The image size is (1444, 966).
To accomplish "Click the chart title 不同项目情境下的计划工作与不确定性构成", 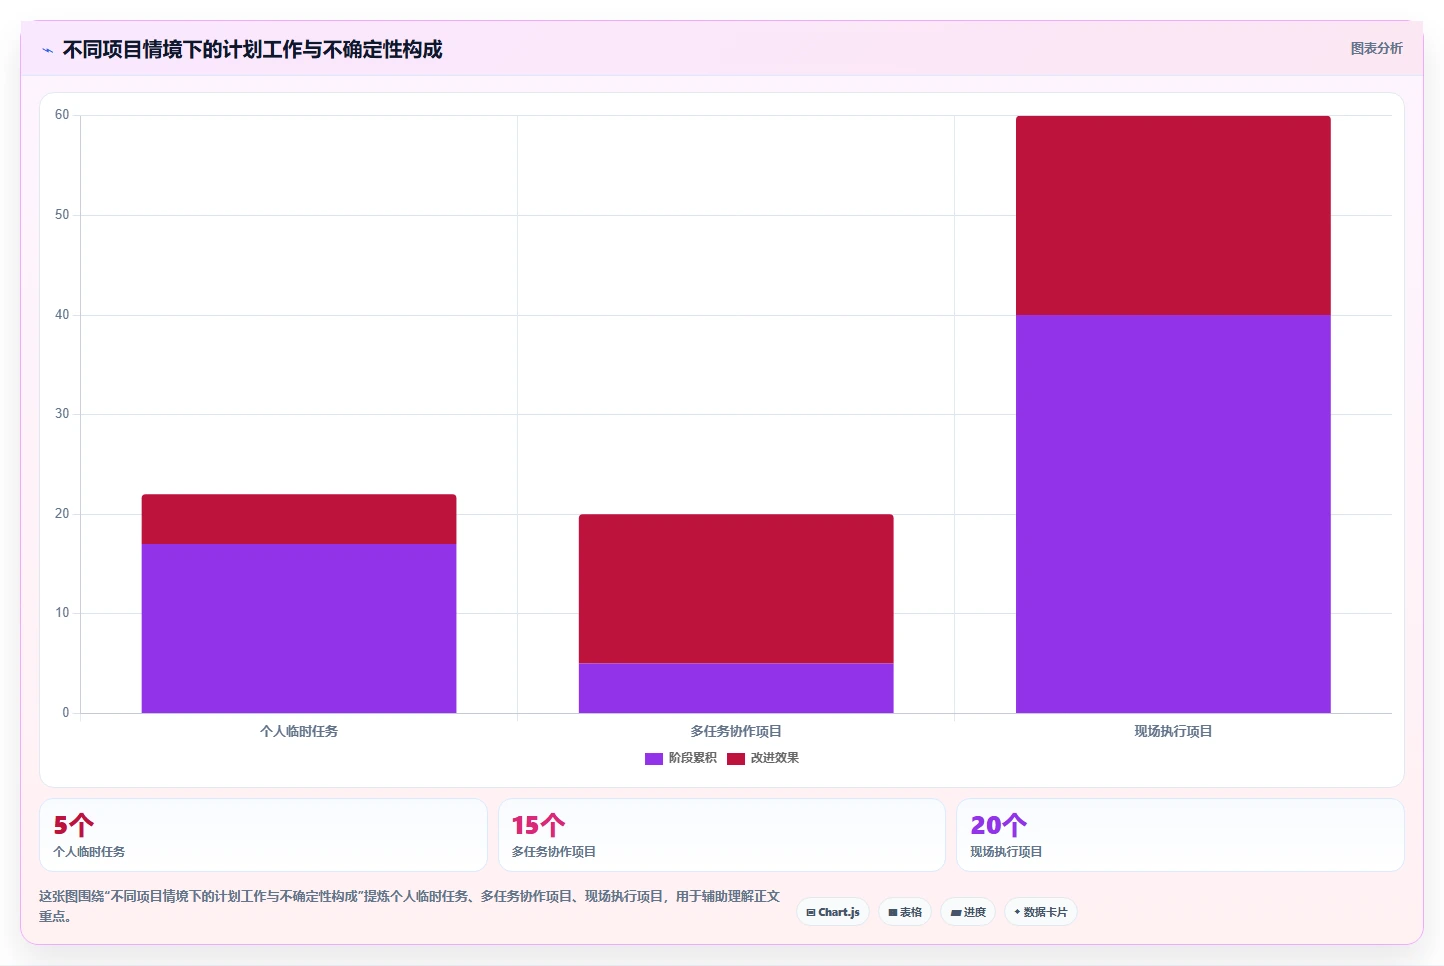I will pyautogui.click(x=252, y=49).
